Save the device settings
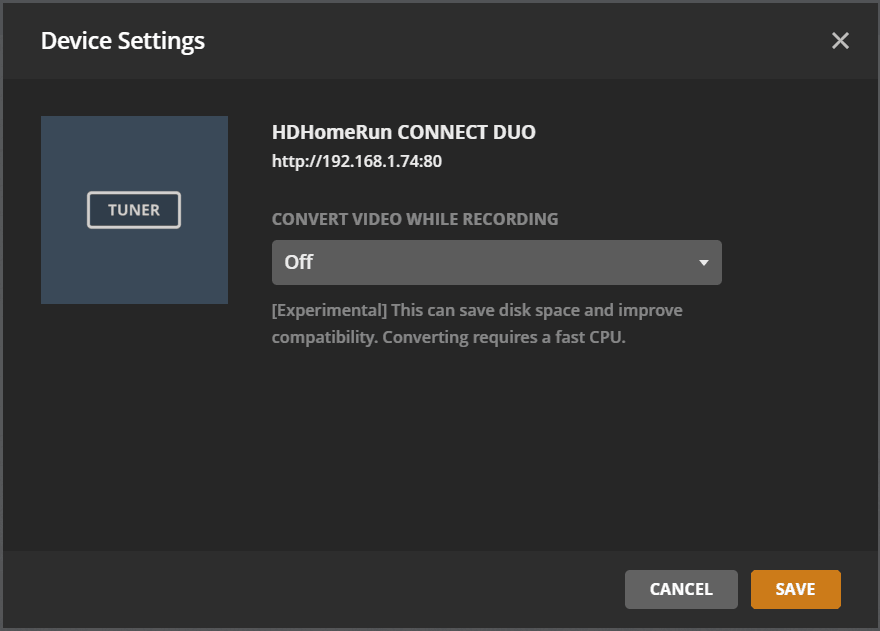This screenshot has width=880, height=631. [795, 589]
